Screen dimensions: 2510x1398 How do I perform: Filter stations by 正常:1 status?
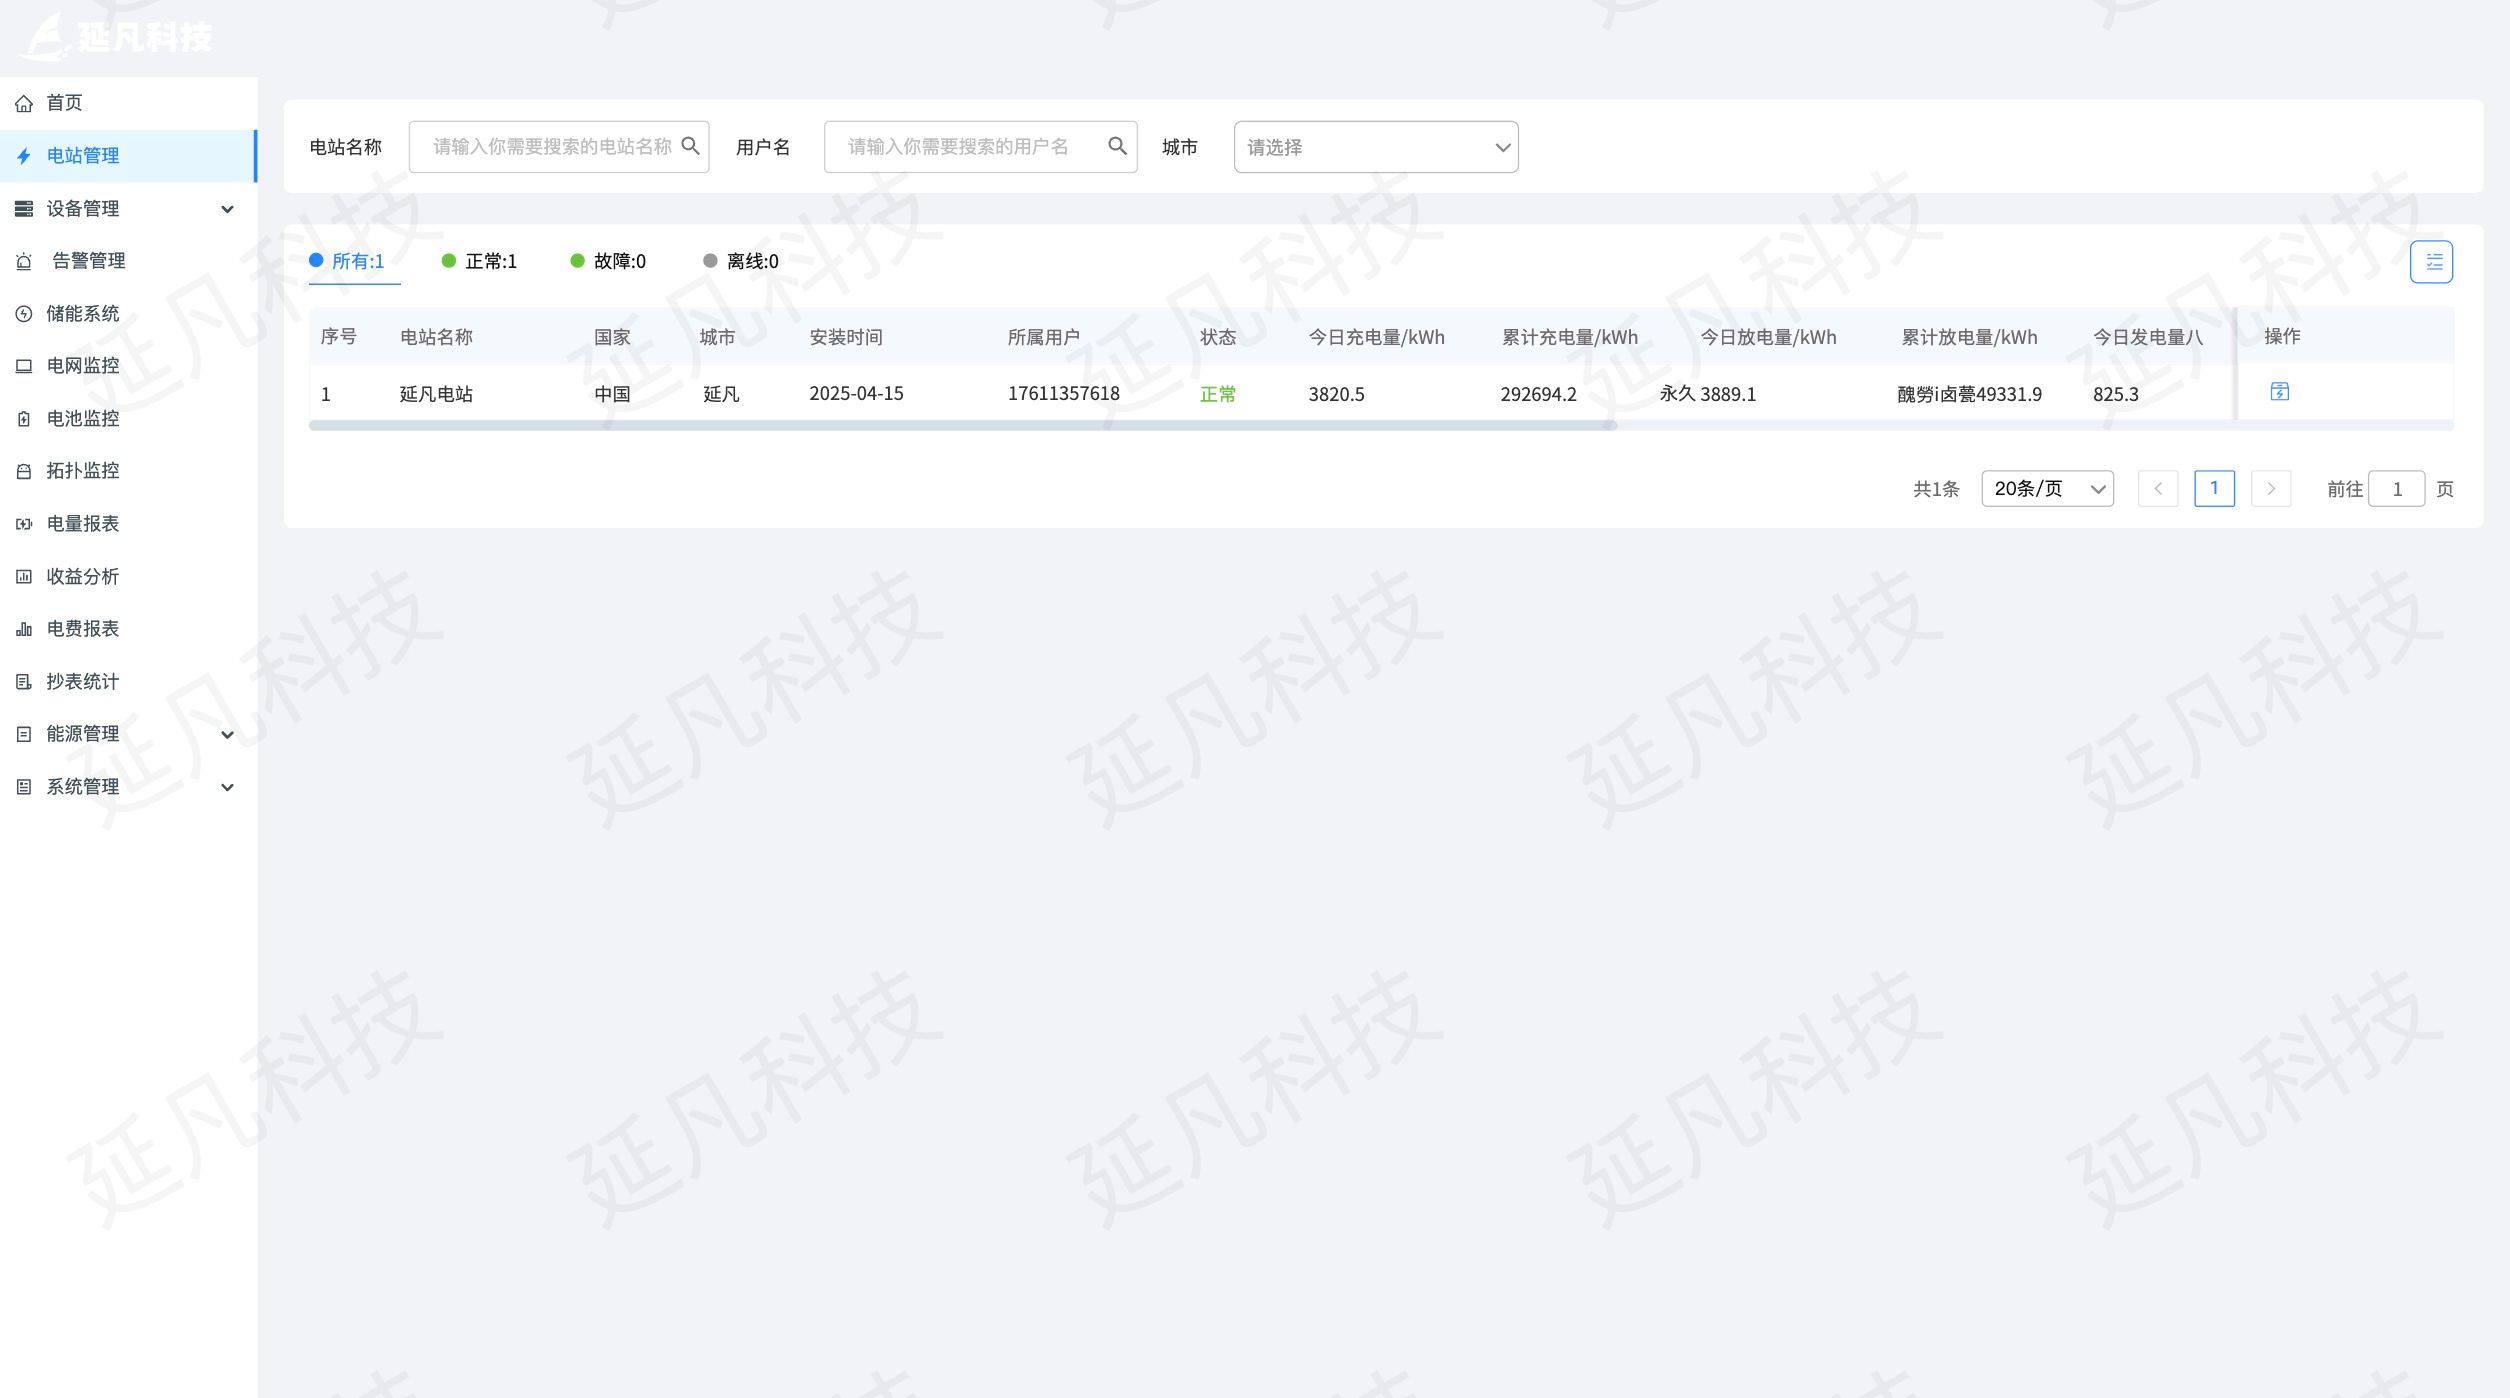[x=480, y=261]
